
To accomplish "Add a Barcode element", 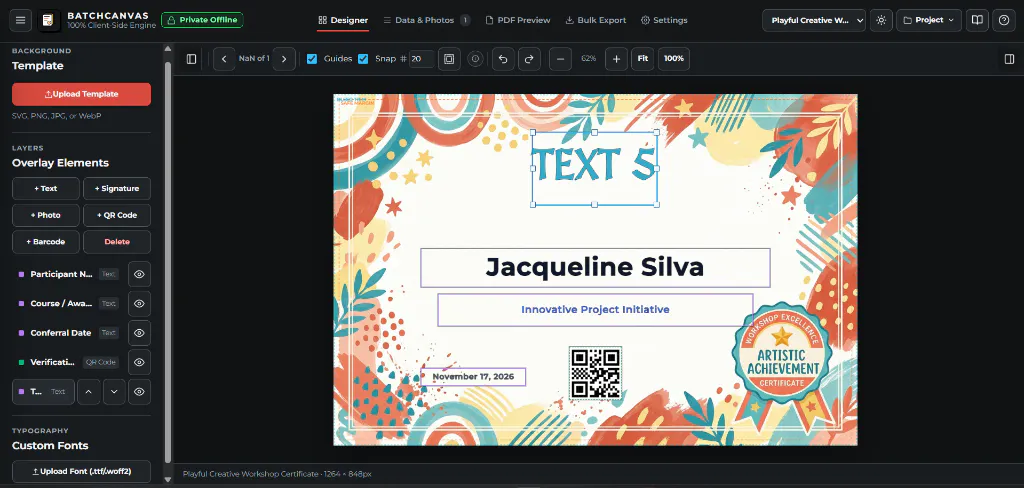I will (46, 242).
